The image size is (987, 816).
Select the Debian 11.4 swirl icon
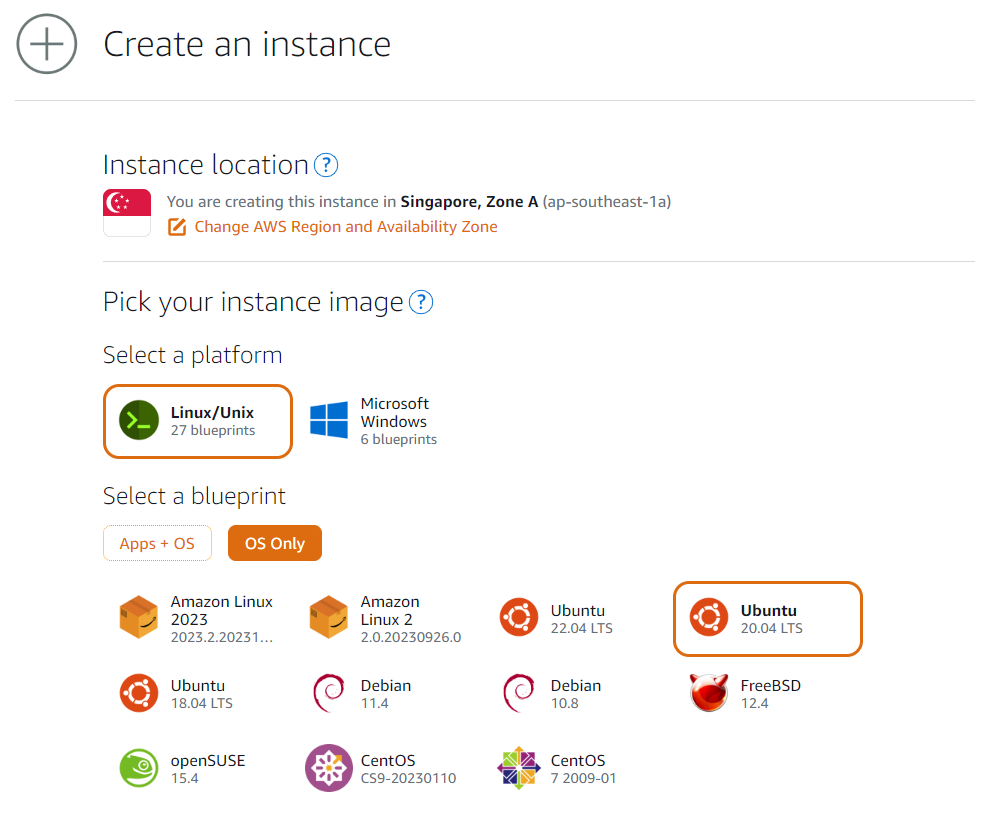[x=329, y=693]
